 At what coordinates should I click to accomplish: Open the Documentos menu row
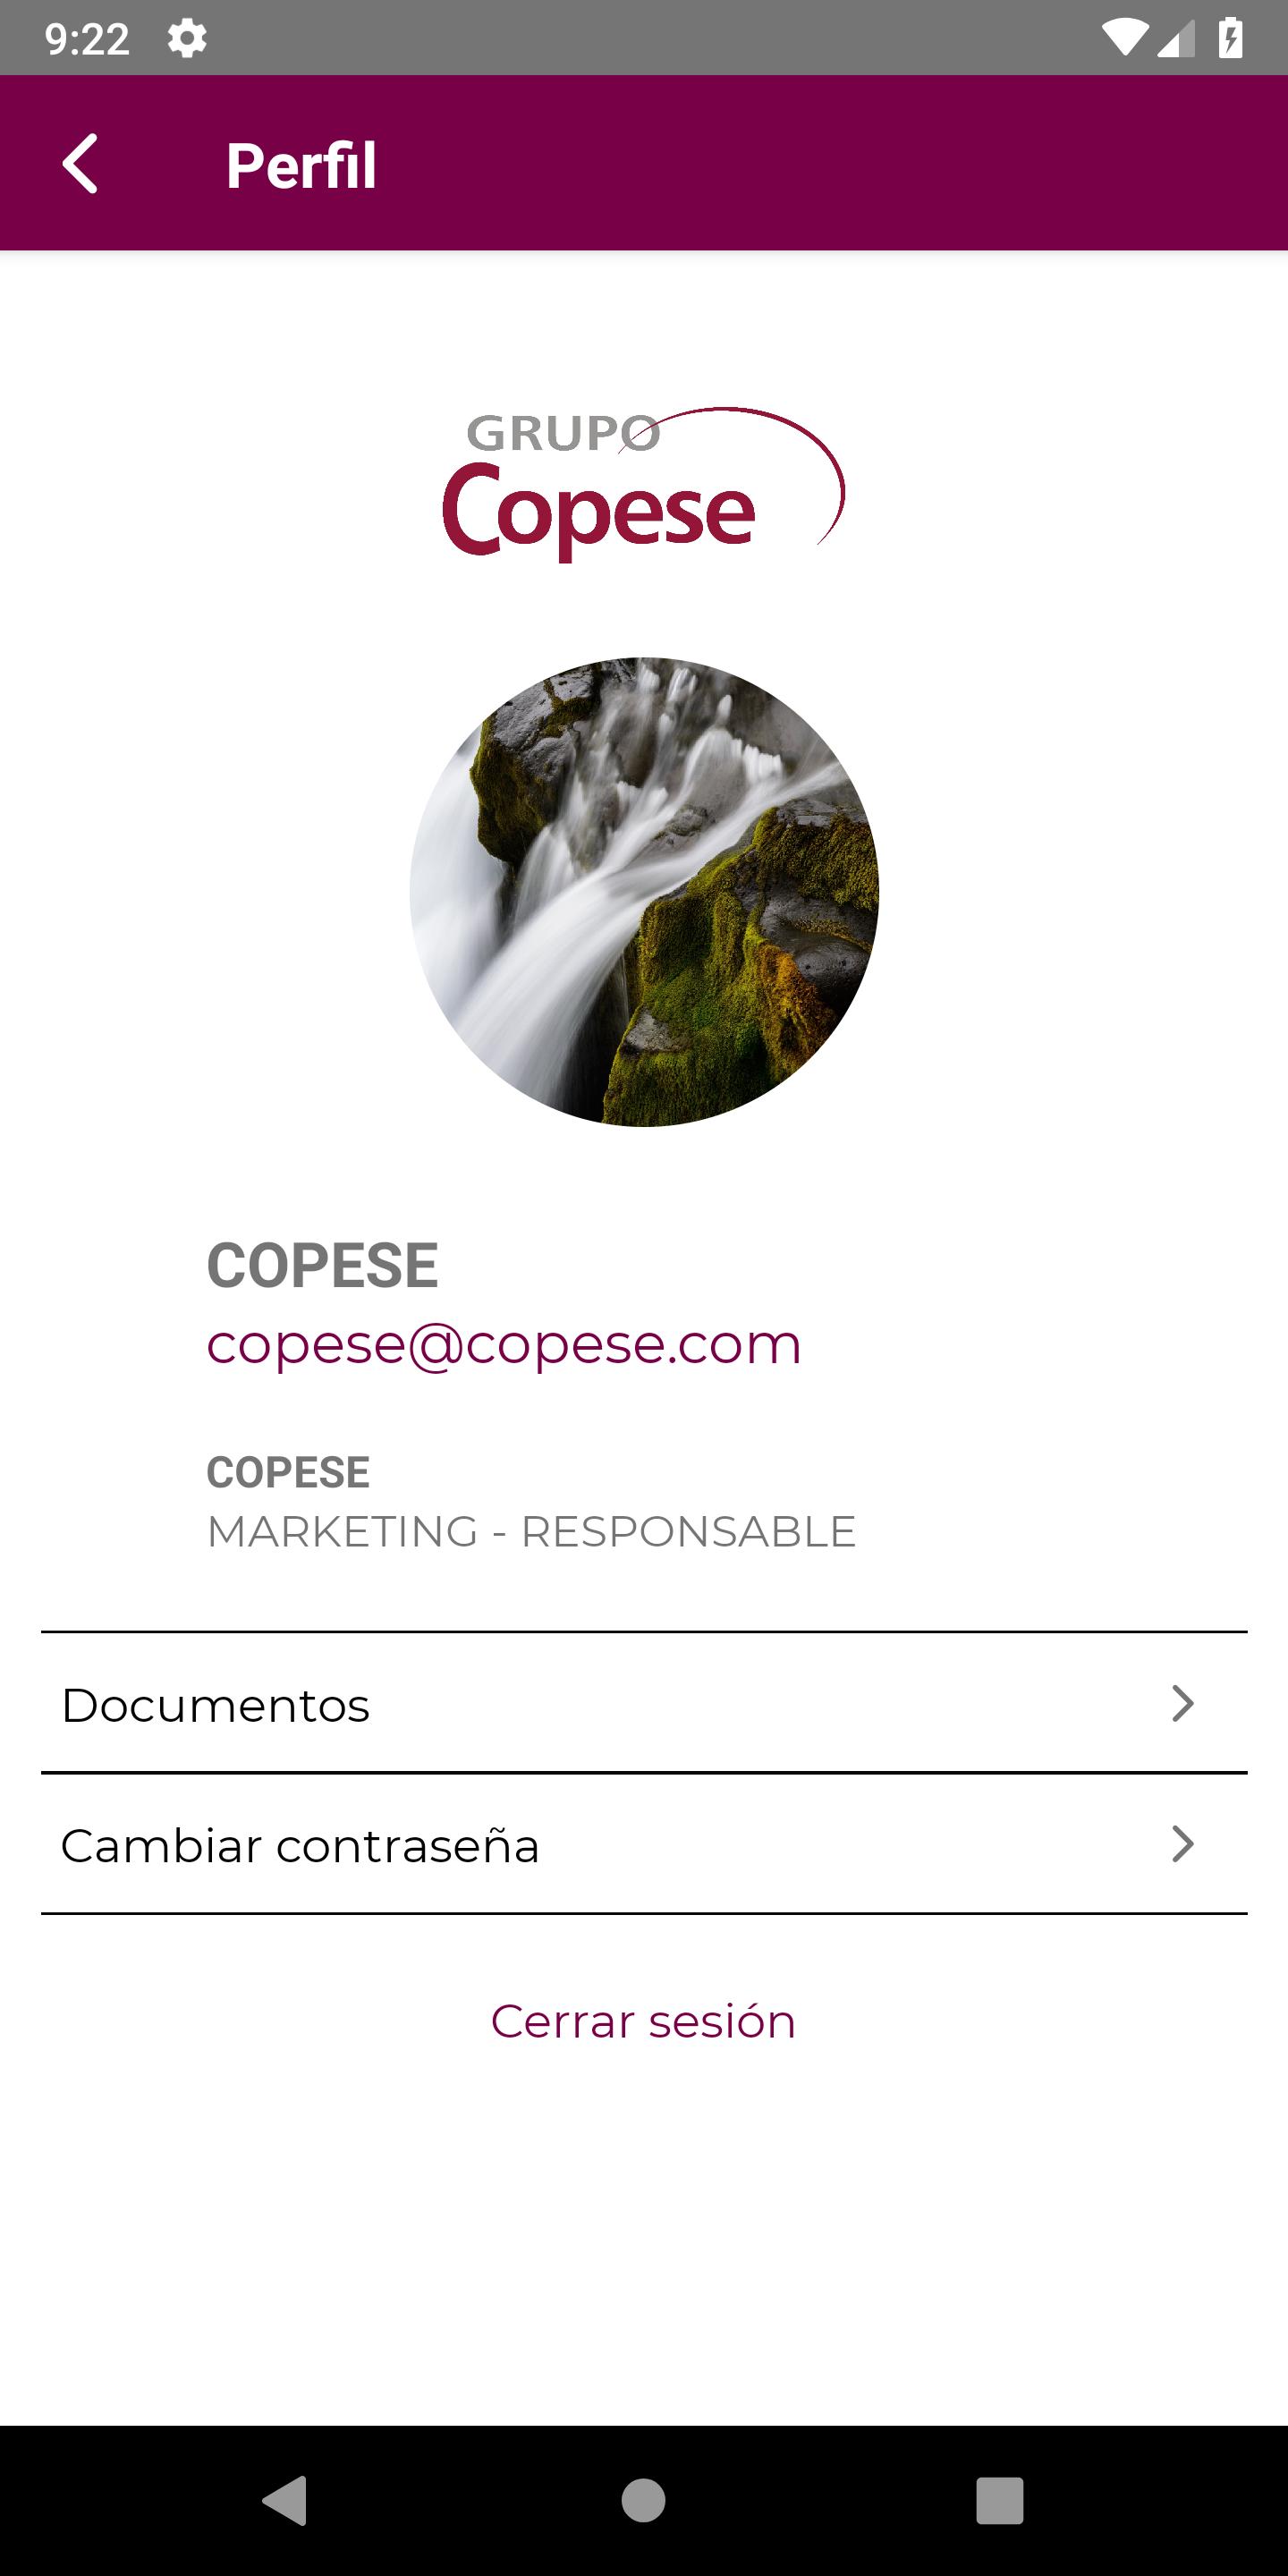coord(644,1703)
